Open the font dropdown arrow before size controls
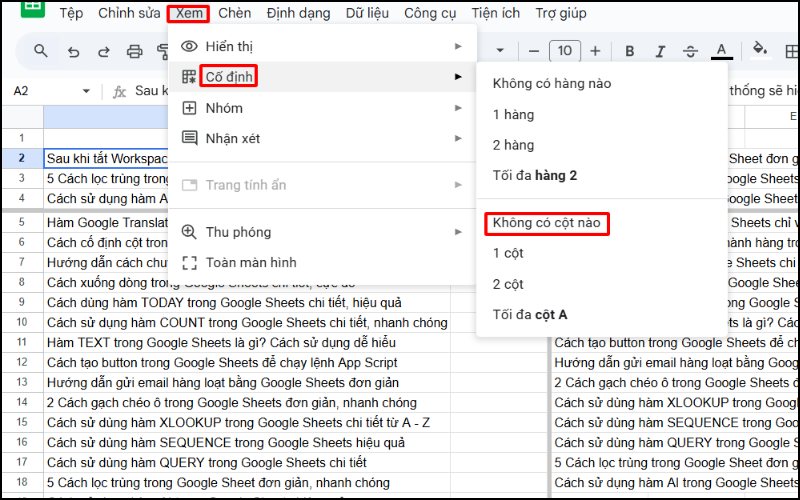This screenshot has height=500, width=800. [500, 51]
